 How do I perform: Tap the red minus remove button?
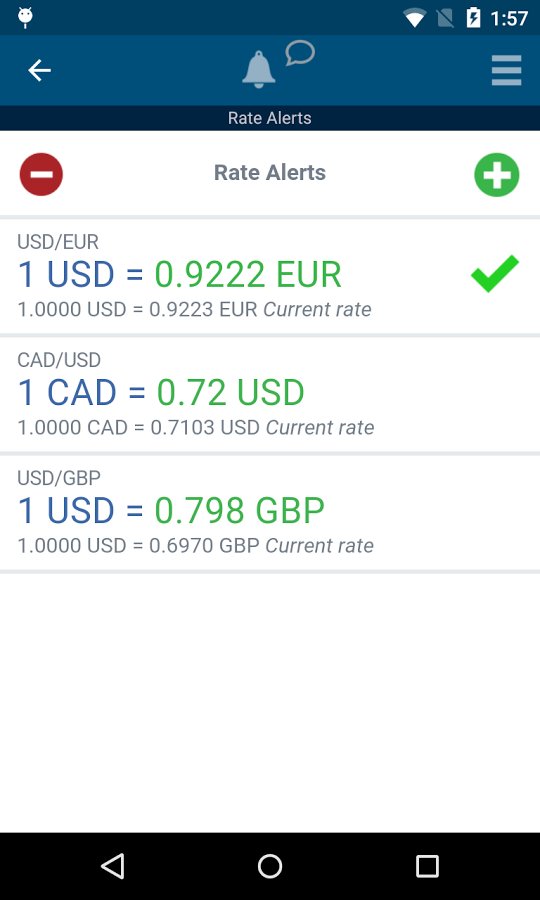pyautogui.click(x=41, y=174)
